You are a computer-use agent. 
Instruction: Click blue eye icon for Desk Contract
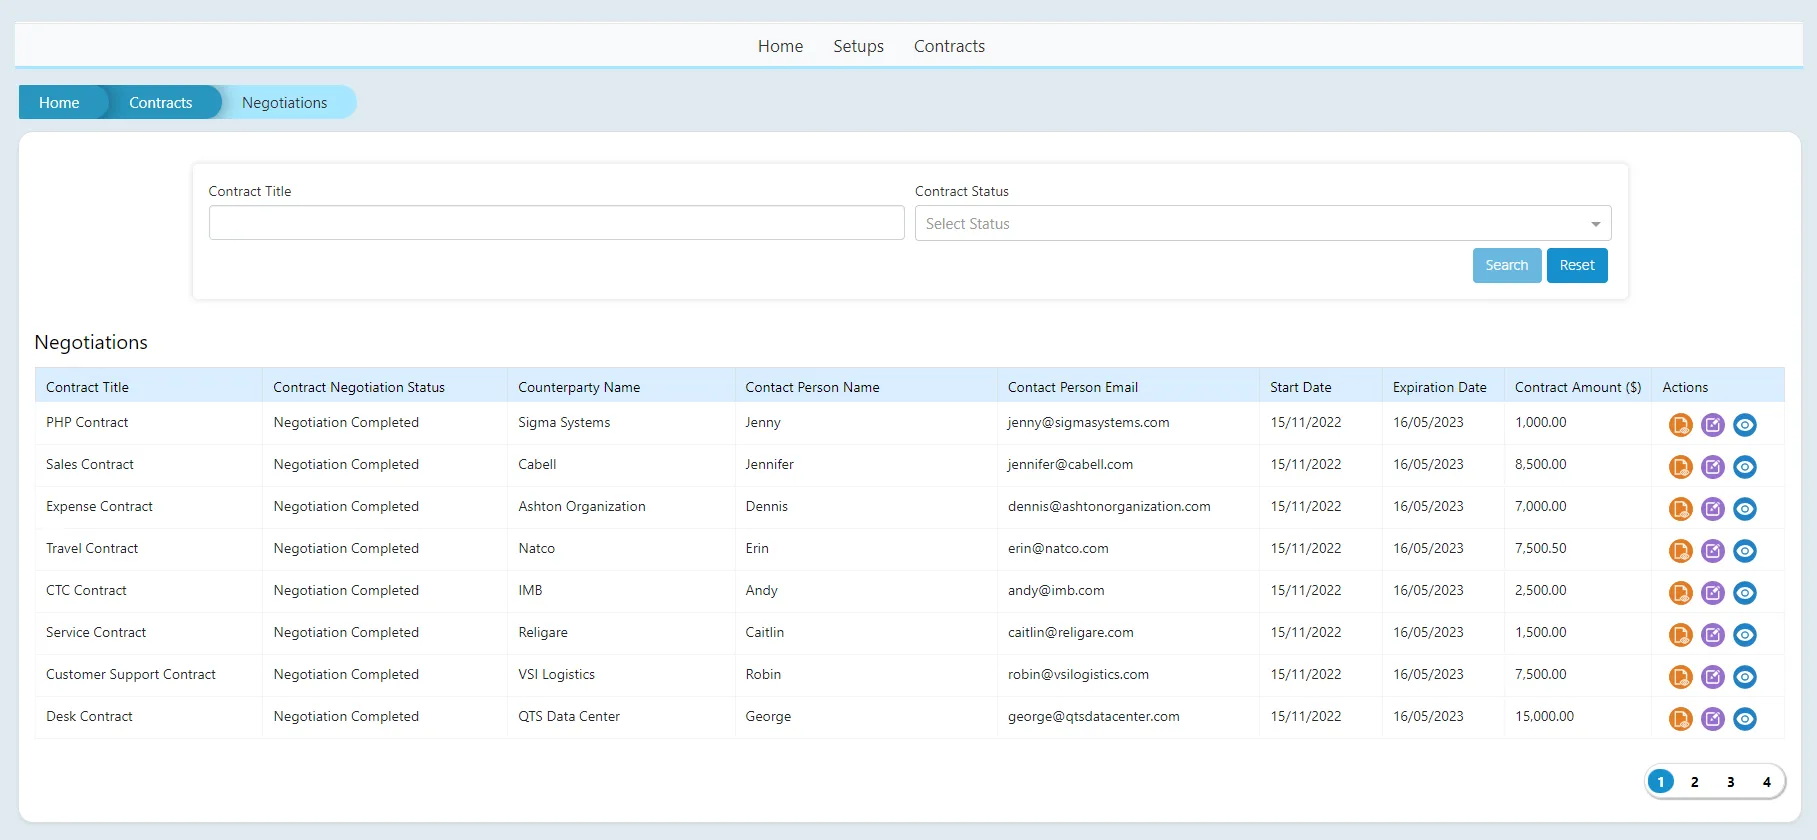[x=1744, y=719]
